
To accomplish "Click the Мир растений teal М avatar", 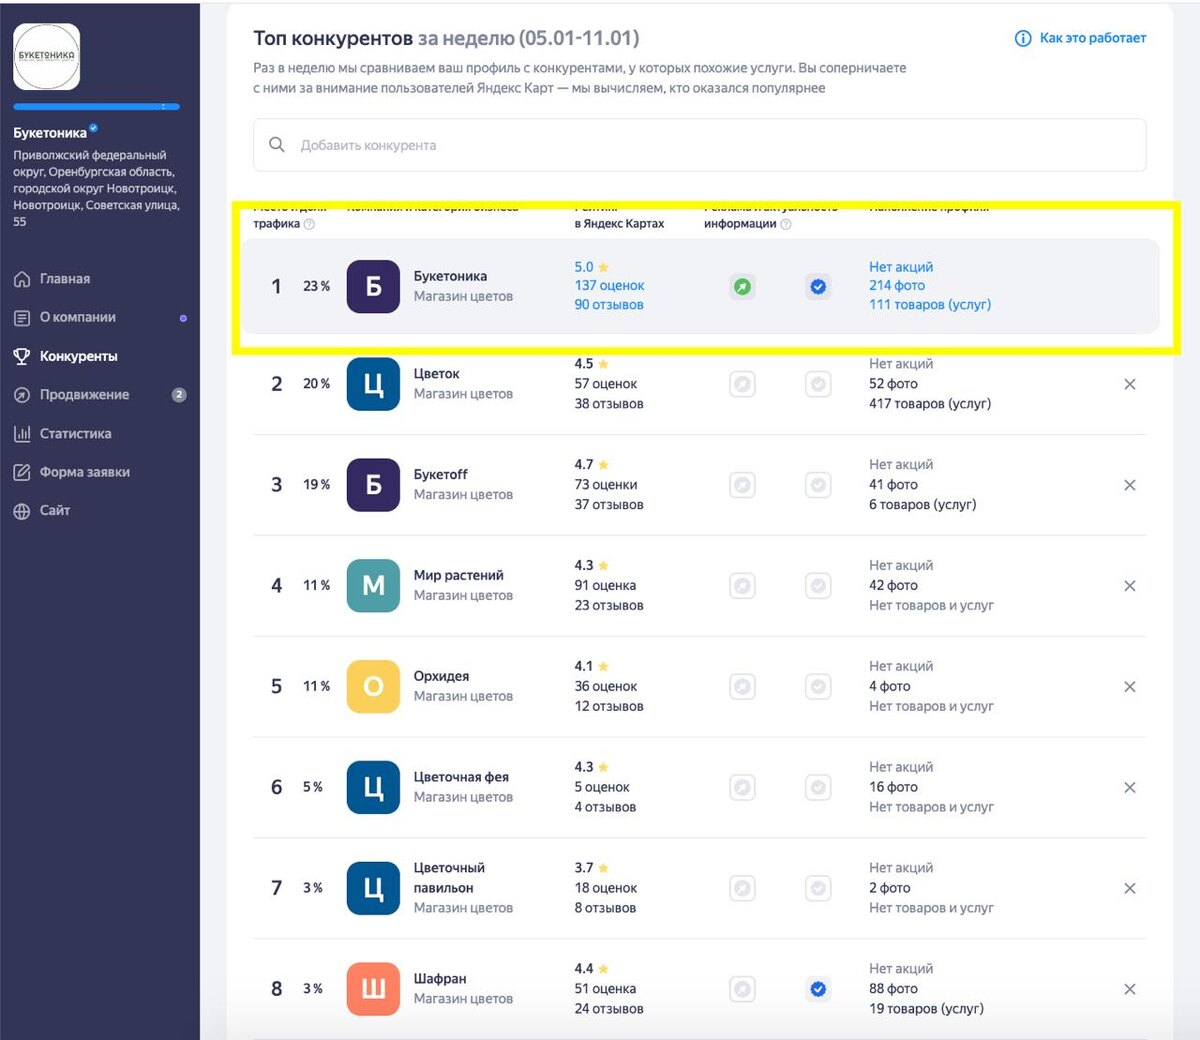I will 373,586.
